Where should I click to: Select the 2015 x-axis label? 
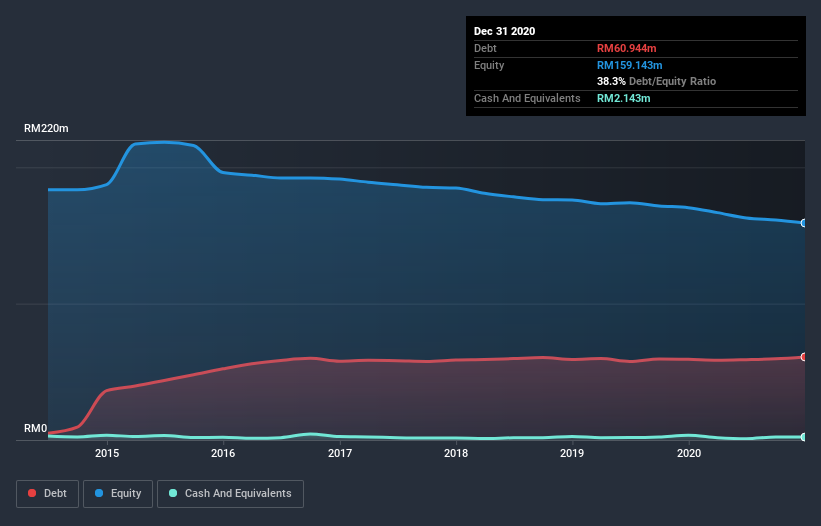point(107,453)
